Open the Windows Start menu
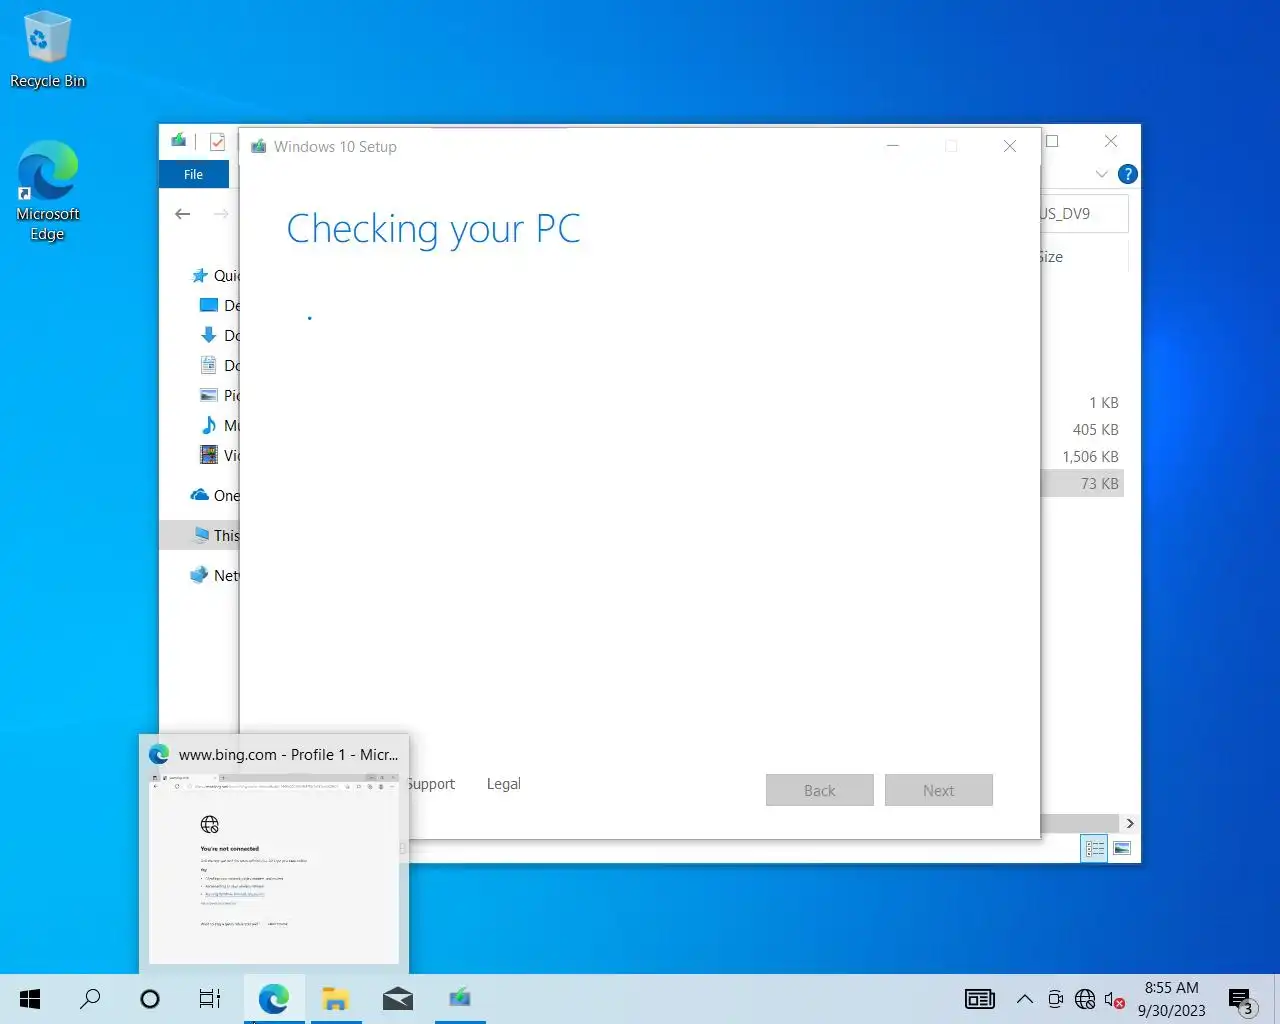 (x=30, y=999)
